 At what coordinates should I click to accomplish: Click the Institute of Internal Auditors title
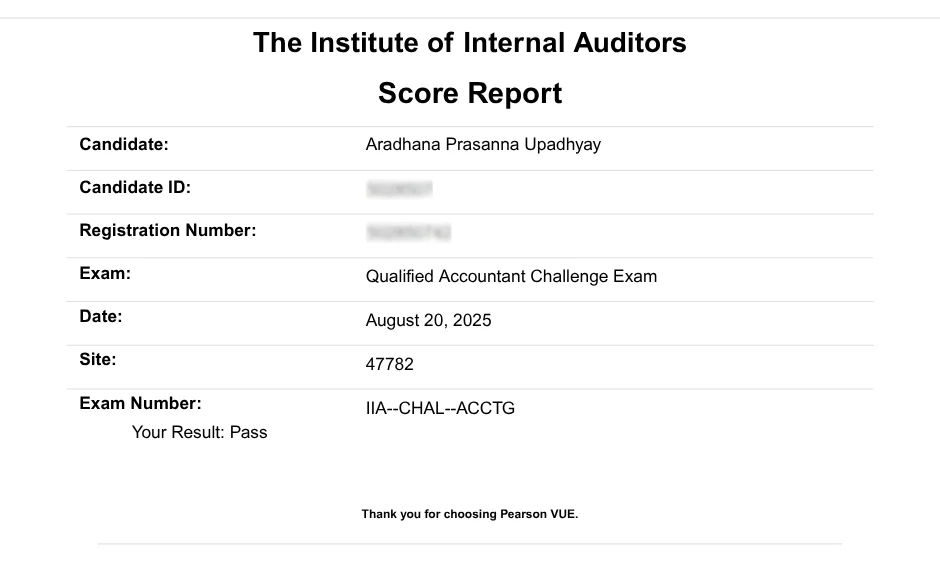469,43
